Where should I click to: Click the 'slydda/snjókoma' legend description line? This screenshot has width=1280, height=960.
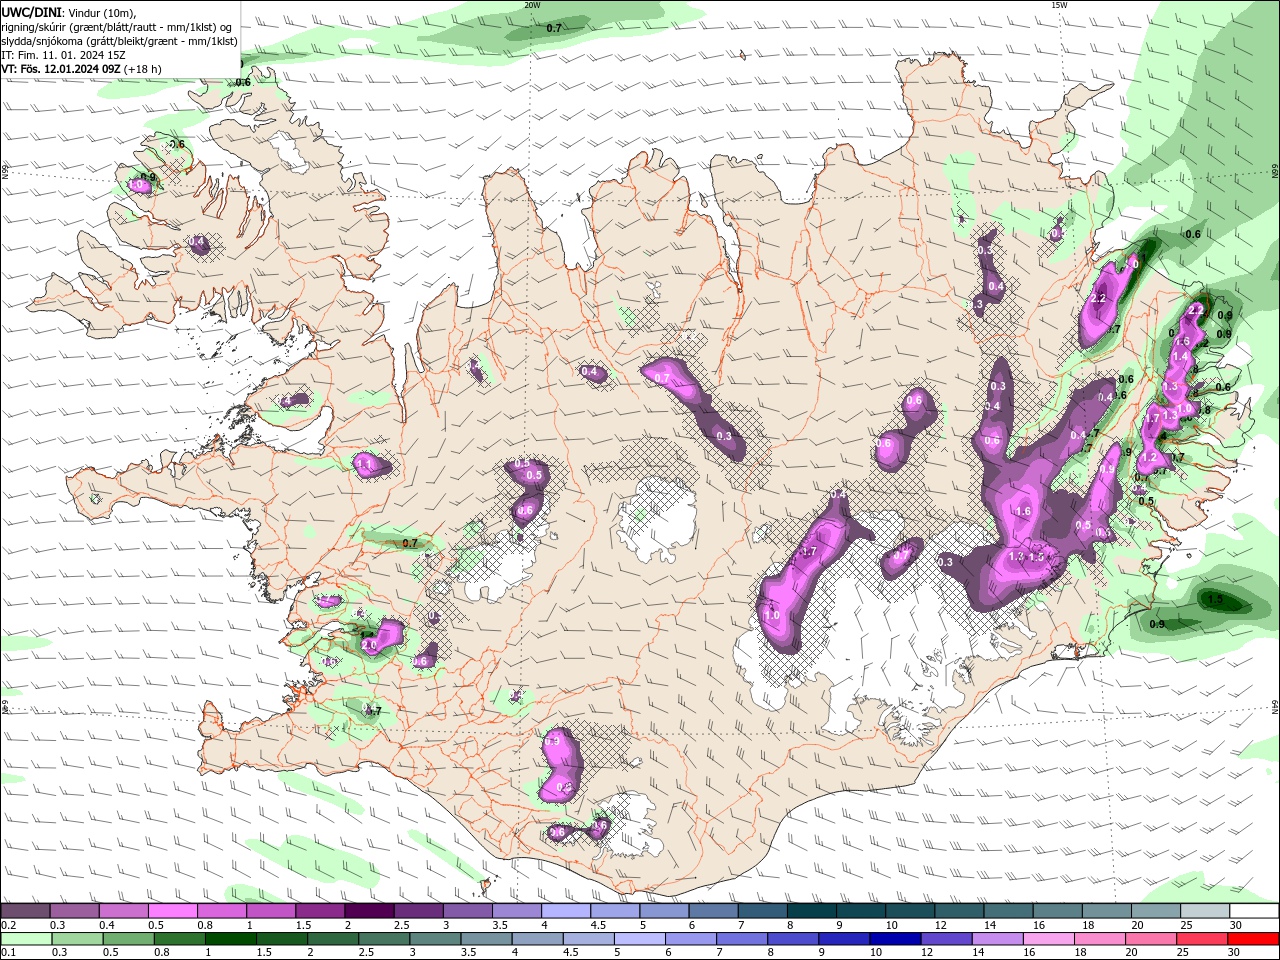pyautogui.click(x=119, y=41)
